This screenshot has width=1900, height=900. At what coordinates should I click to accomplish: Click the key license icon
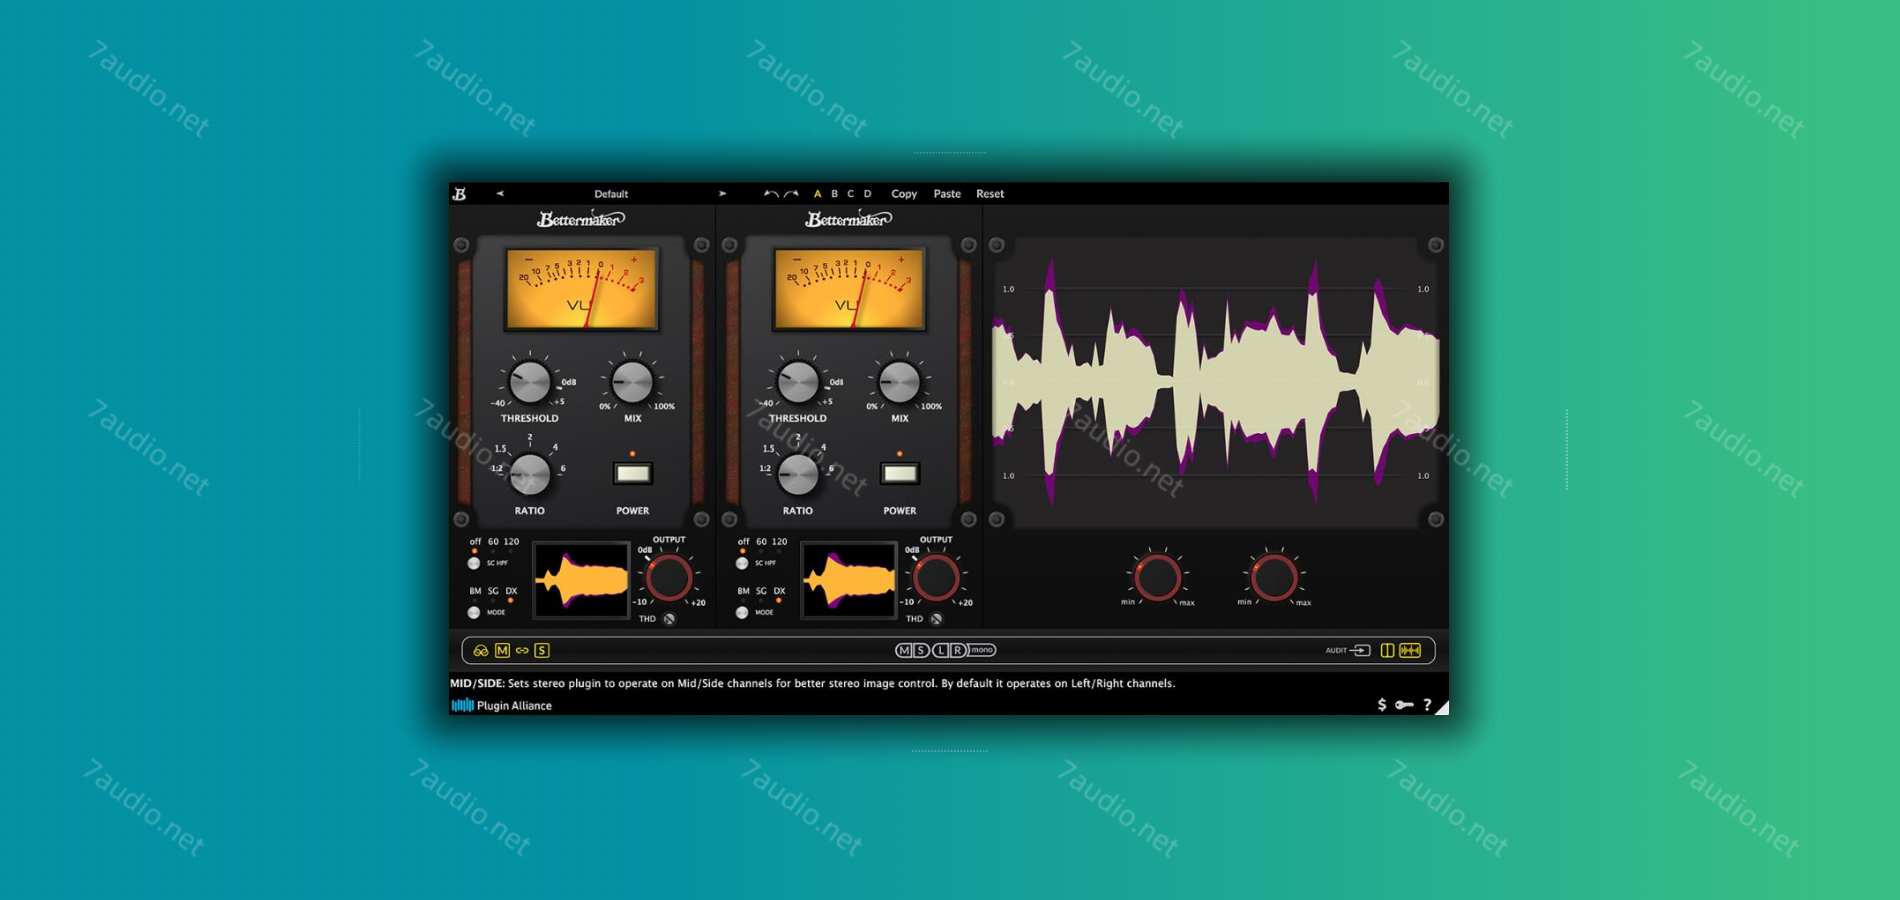point(1404,705)
